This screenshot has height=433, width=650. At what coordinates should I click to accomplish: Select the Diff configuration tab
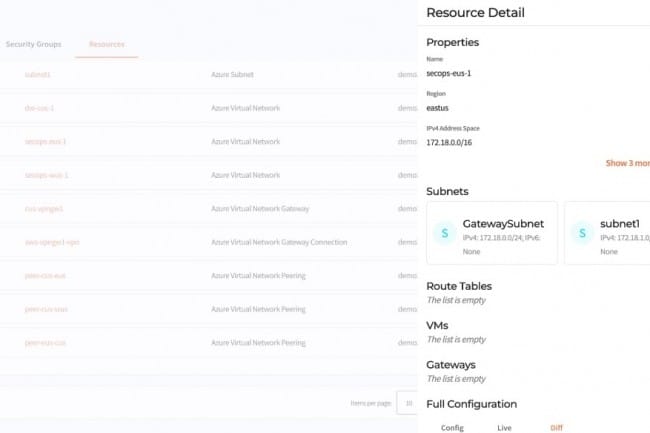pyautogui.click(x=556, y=427)
